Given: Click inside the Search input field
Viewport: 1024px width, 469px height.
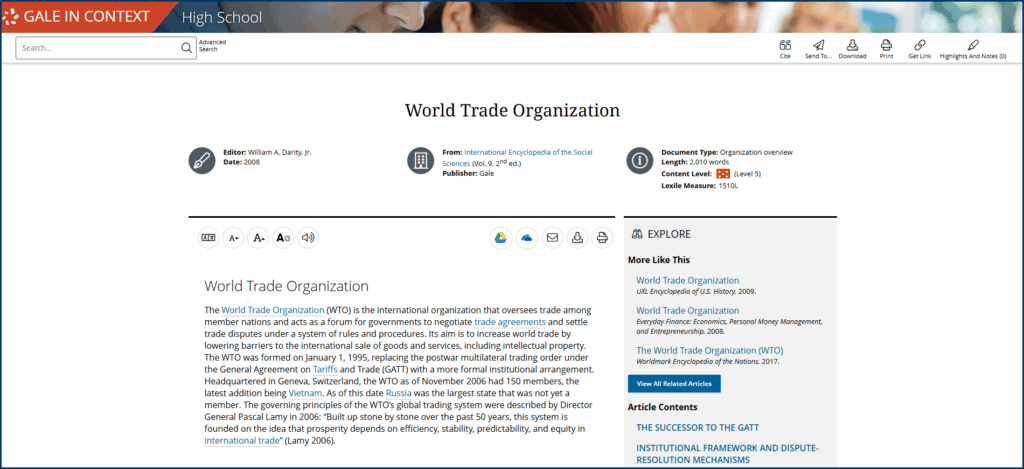Looking at the screenshot, I should [x=98, y=48].
